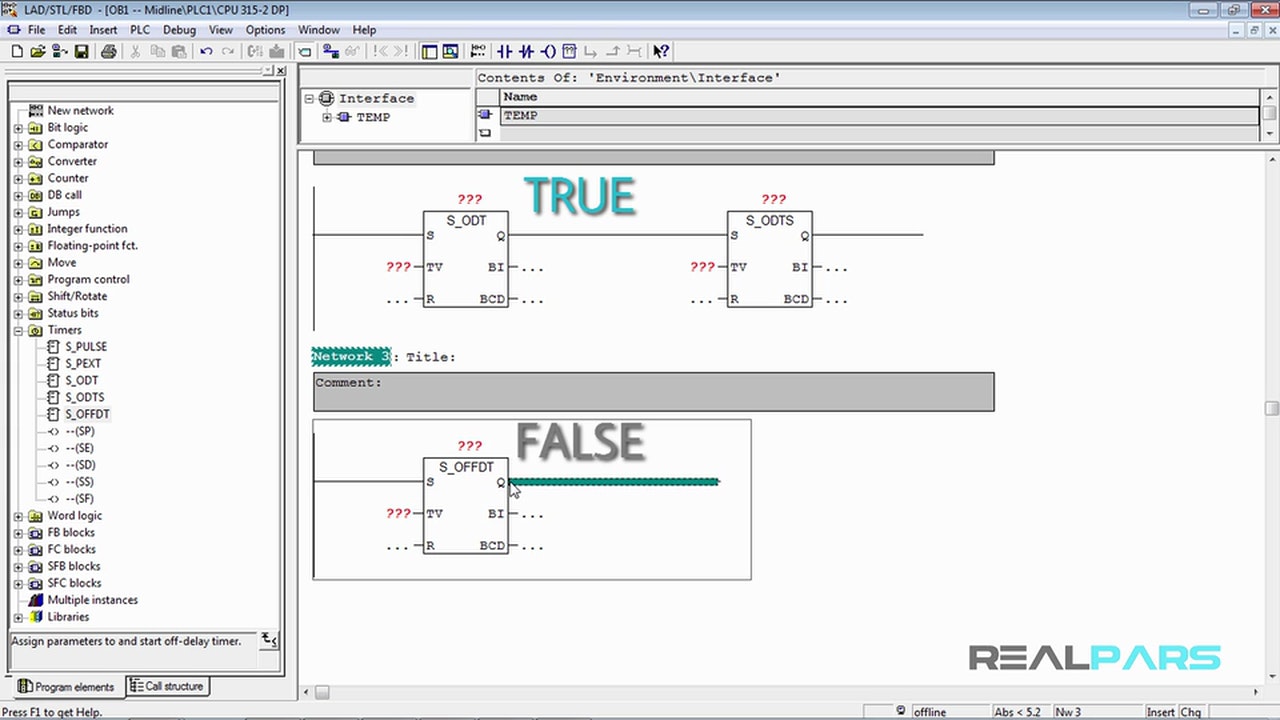Screen dimensions: 1280x720
Task: Expand the Jumps folder
Action: pos(18,213)
